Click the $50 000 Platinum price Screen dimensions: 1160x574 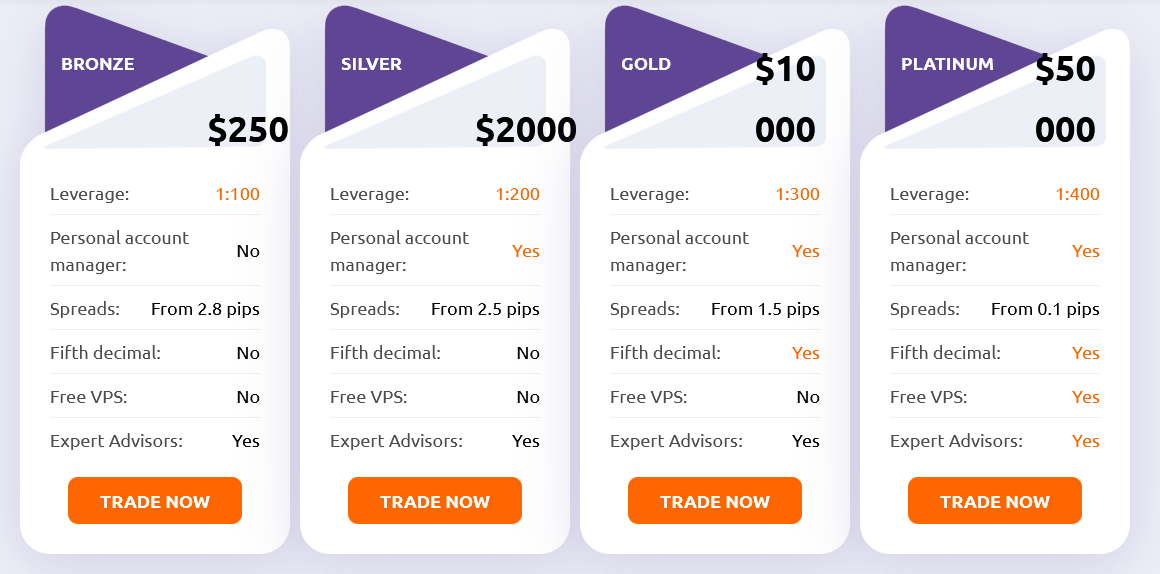pyautogui.click(x=1065, y=100)
